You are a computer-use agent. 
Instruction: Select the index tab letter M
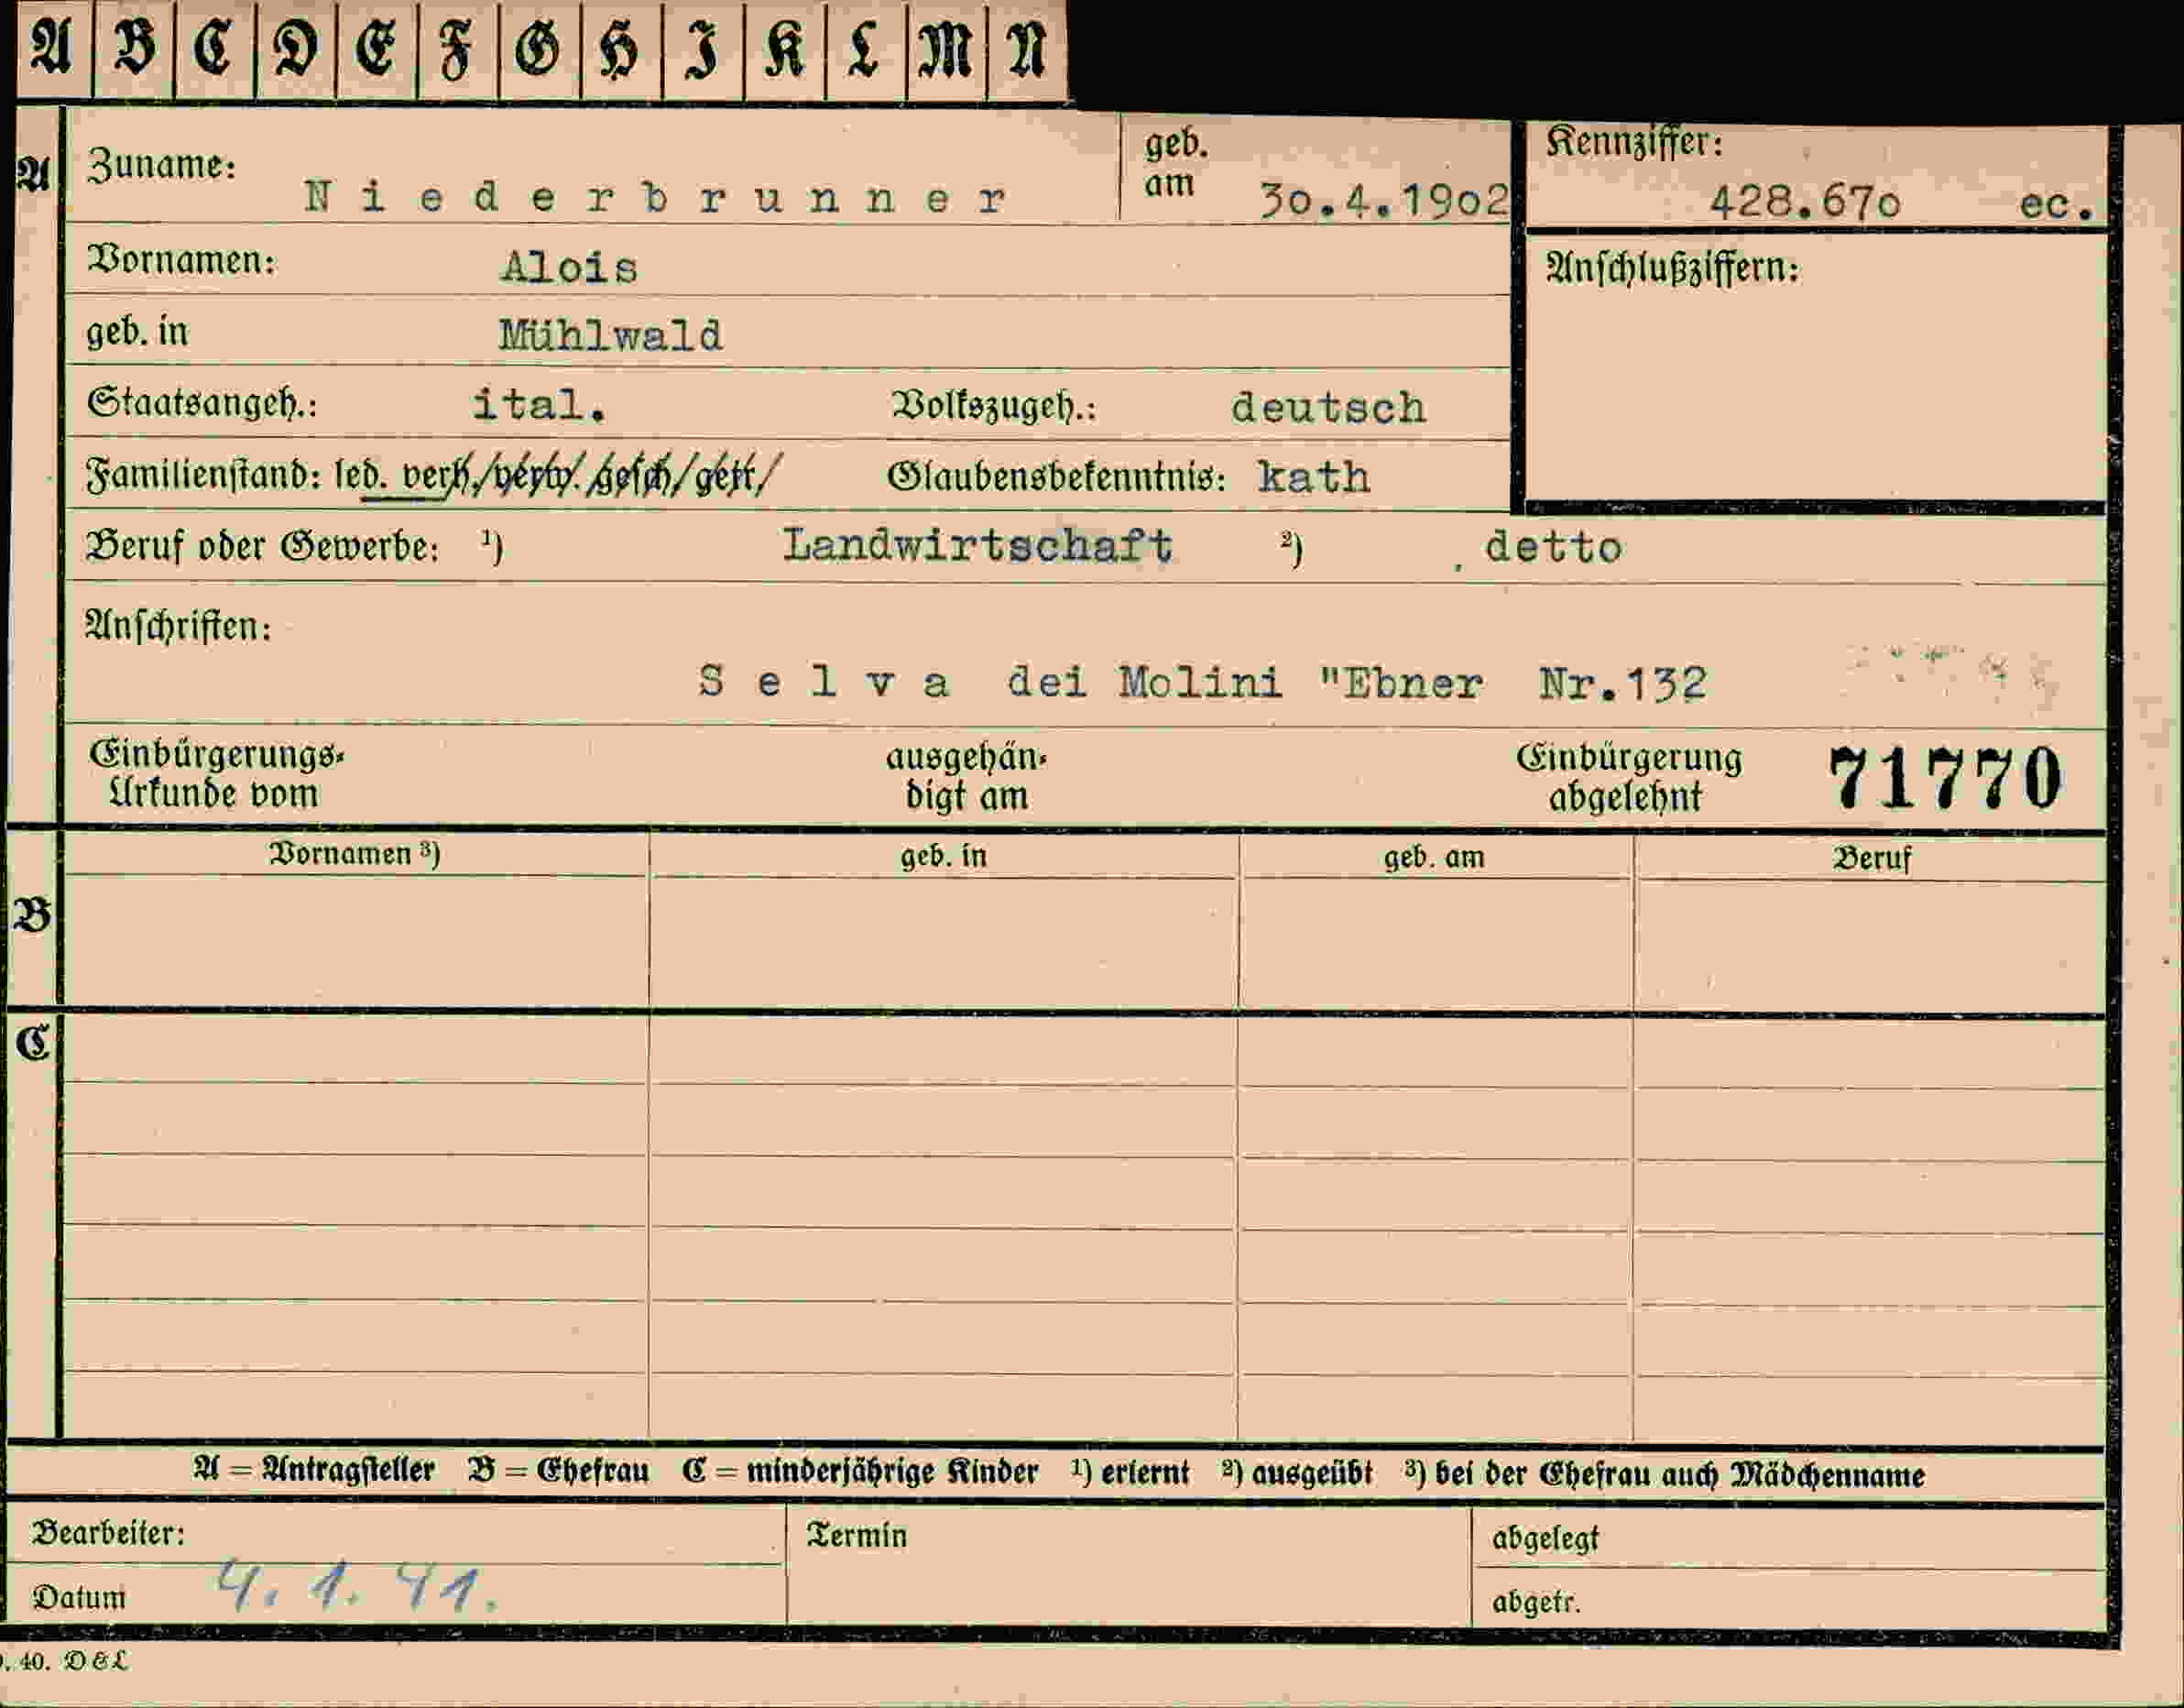pyautogui.click(x=946, y=48)
